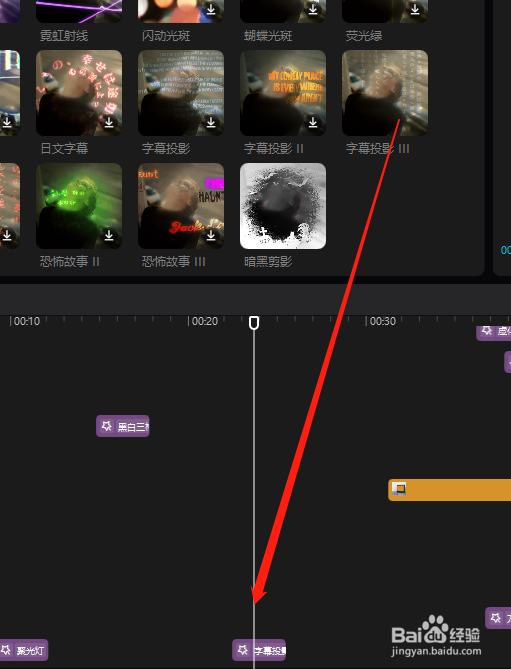Download the 恐怖故事 II effect
The width and height of the screenshot is (511, 669).
click(109, 235)
